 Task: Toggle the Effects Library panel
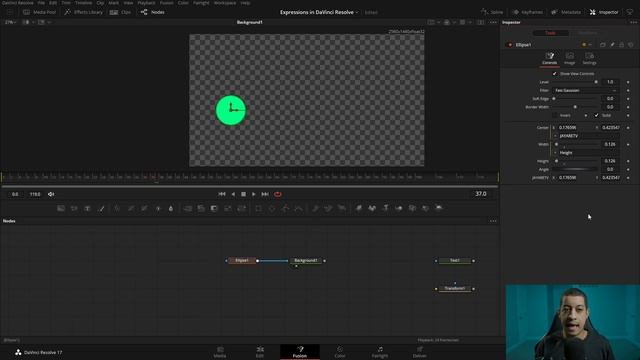pos(84,12)
